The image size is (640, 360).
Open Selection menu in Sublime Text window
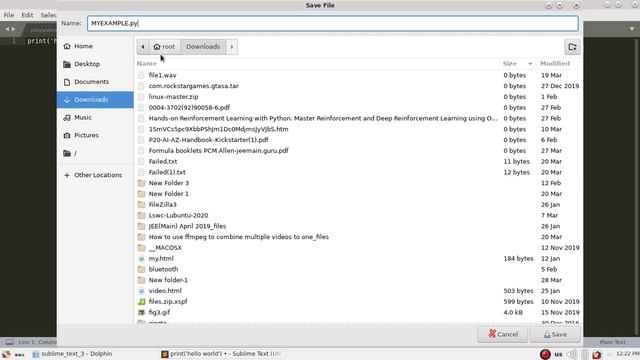pyautogui.click(x=48, y=15)
